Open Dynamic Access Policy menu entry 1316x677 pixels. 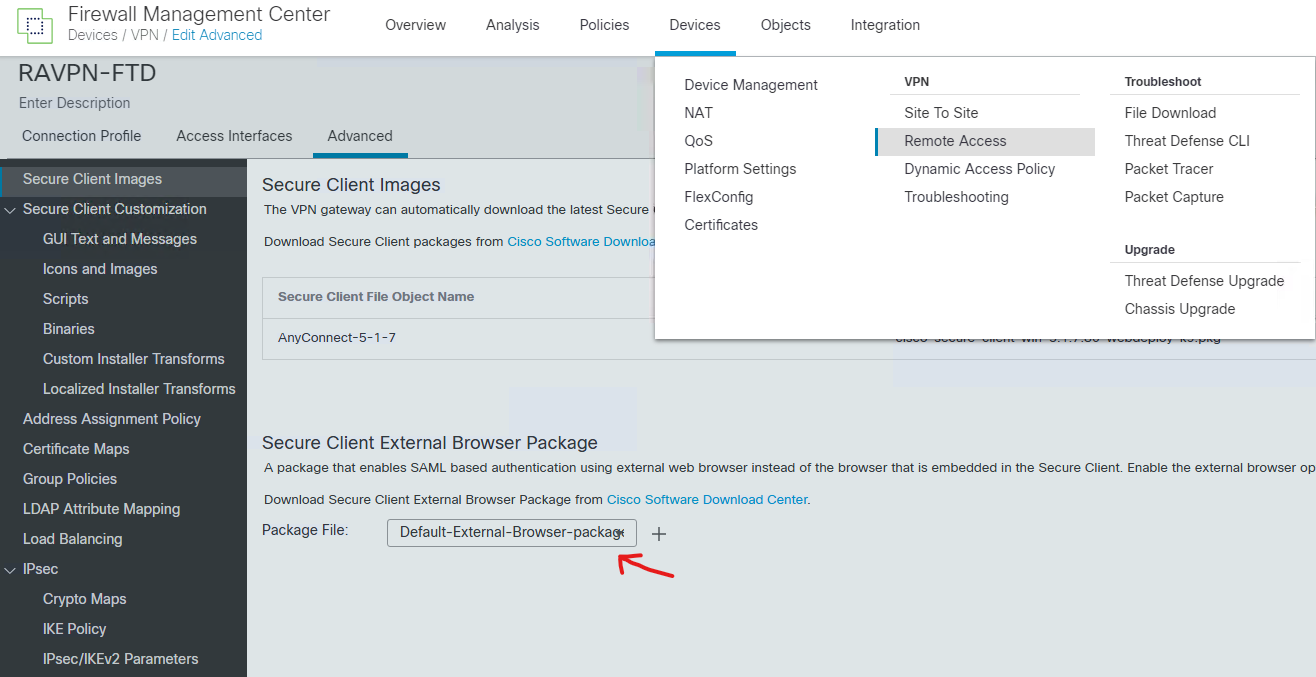980,169
